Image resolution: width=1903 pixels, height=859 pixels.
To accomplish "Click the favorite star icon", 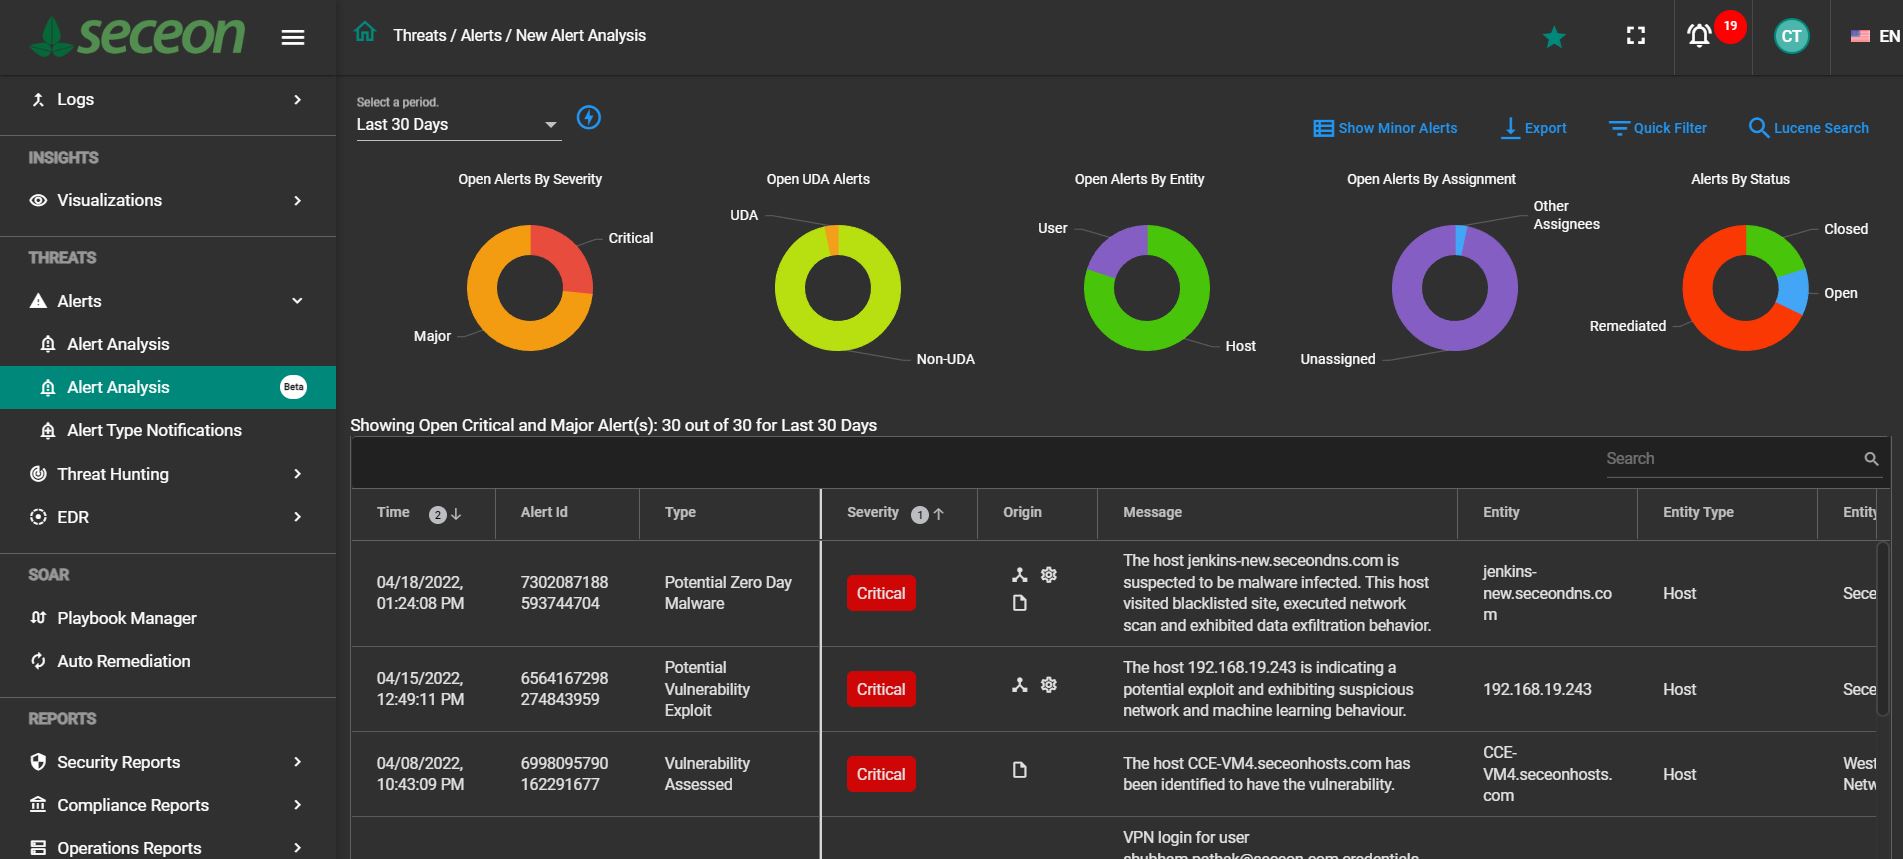I will coord(1553,38).
